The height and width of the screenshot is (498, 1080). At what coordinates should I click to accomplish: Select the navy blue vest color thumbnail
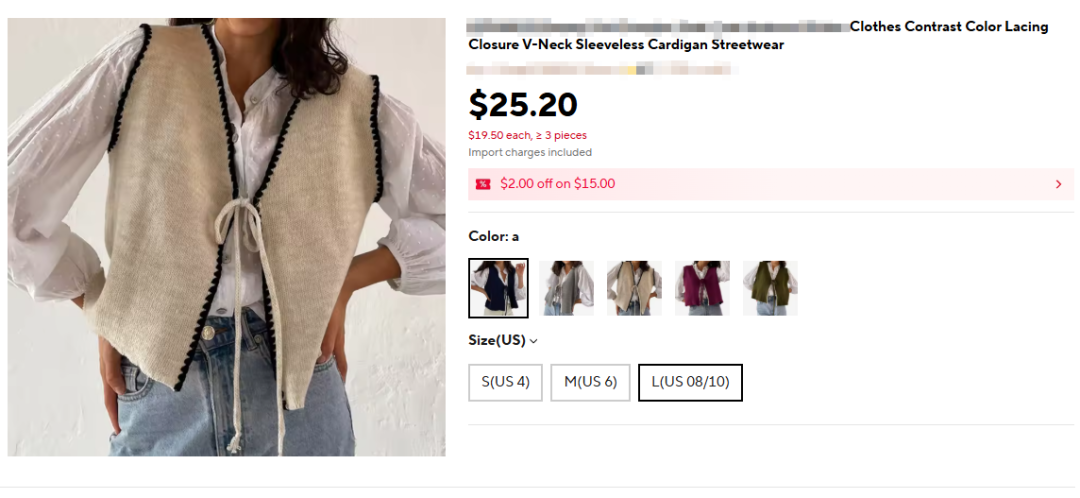(x=498, y=288)
